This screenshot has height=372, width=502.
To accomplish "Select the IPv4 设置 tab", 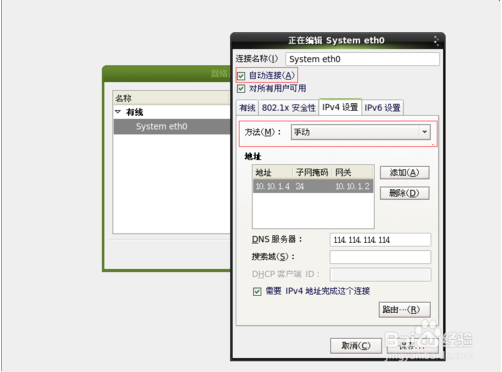I will coord(340,107).
